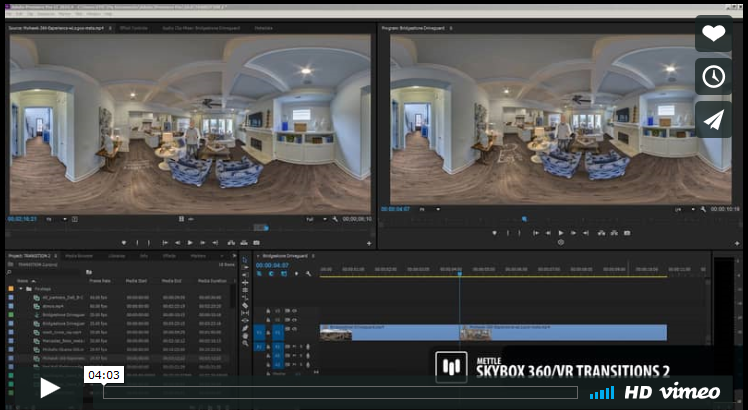The width and height of the screenshot is (748, 410).
Task: Click Extract in the Program monitor
Action: tap(614, 233)
